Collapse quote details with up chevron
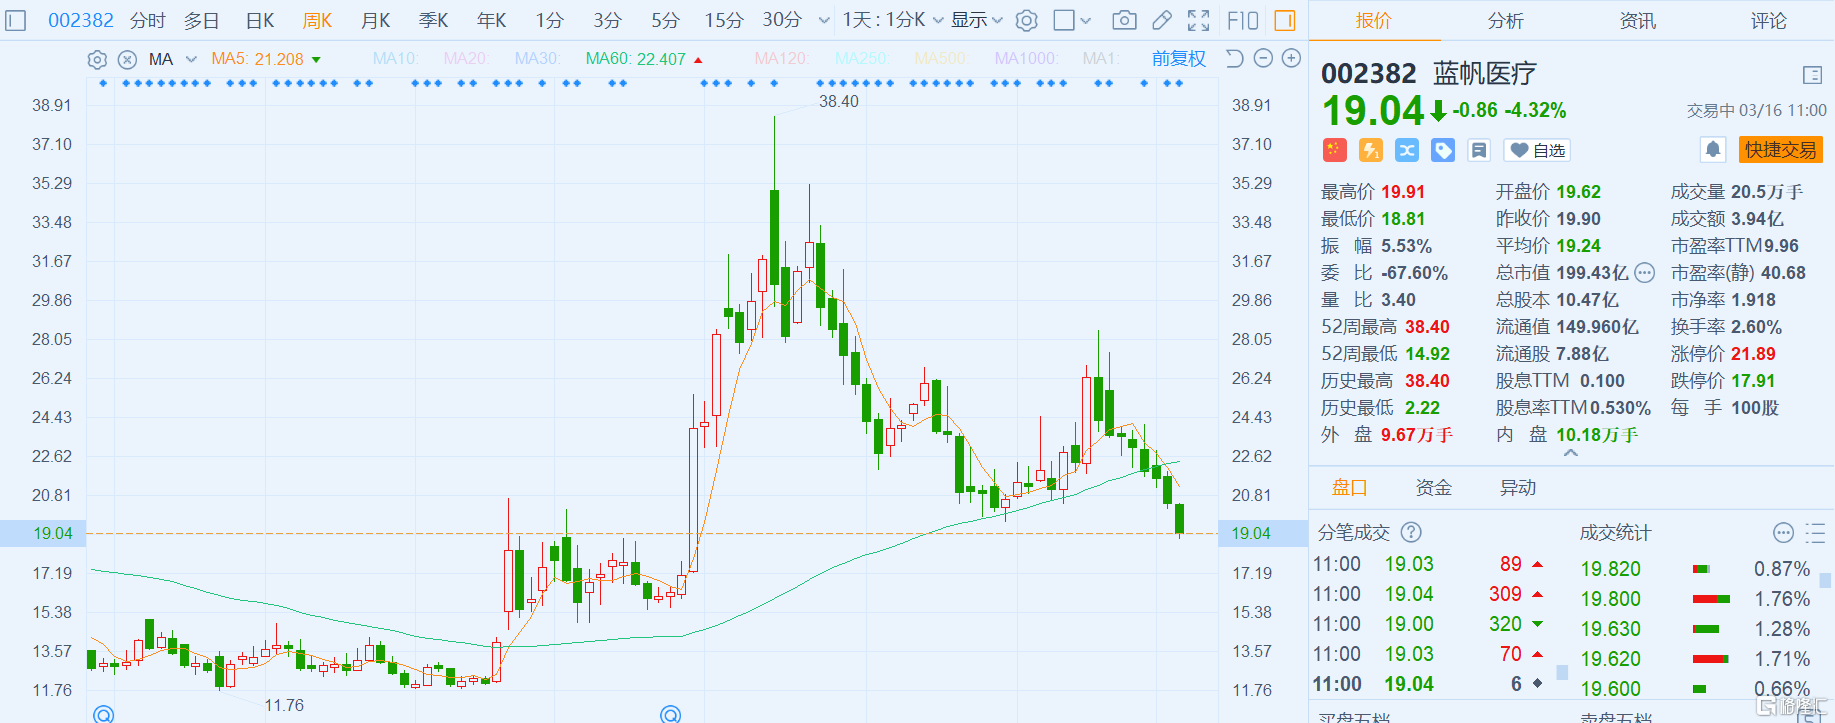Image resolution: width=1835 pixels, height=723 pixels. coord(1571,453)
